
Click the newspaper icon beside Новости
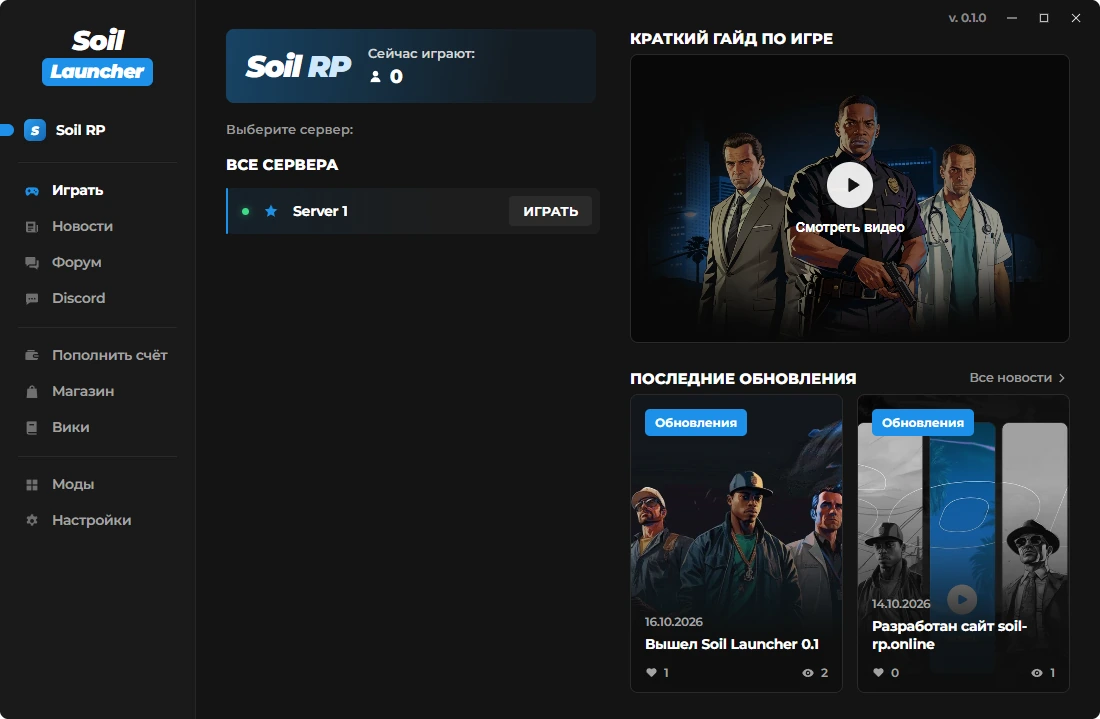[x=32, y=227]
